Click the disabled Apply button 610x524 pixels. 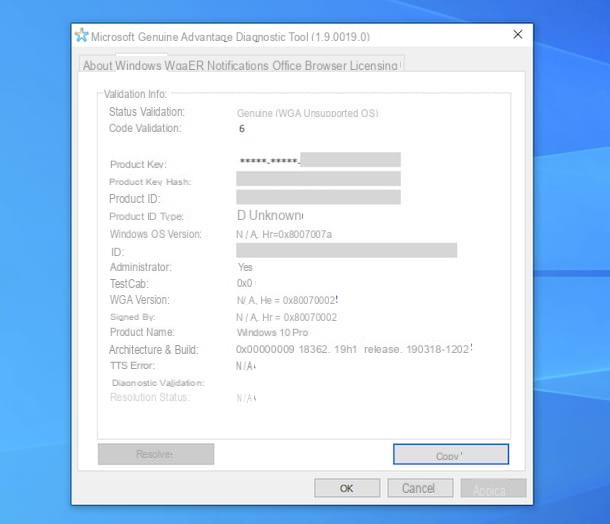tap(493, 488)
